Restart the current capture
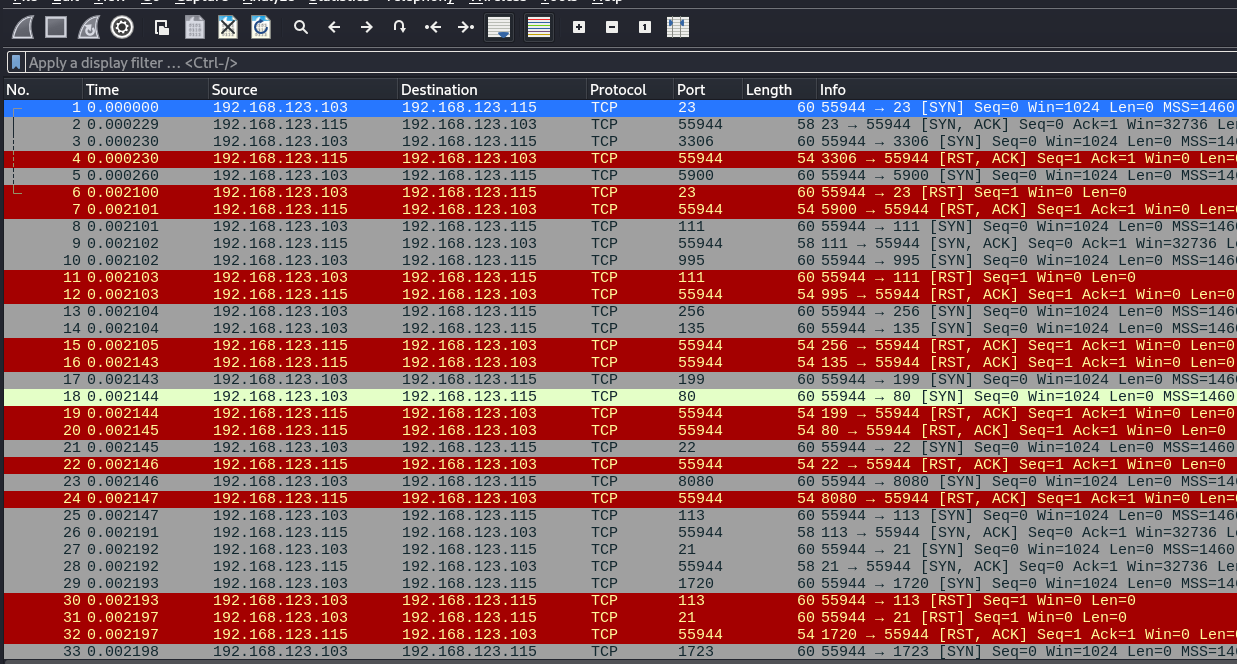 89,27
